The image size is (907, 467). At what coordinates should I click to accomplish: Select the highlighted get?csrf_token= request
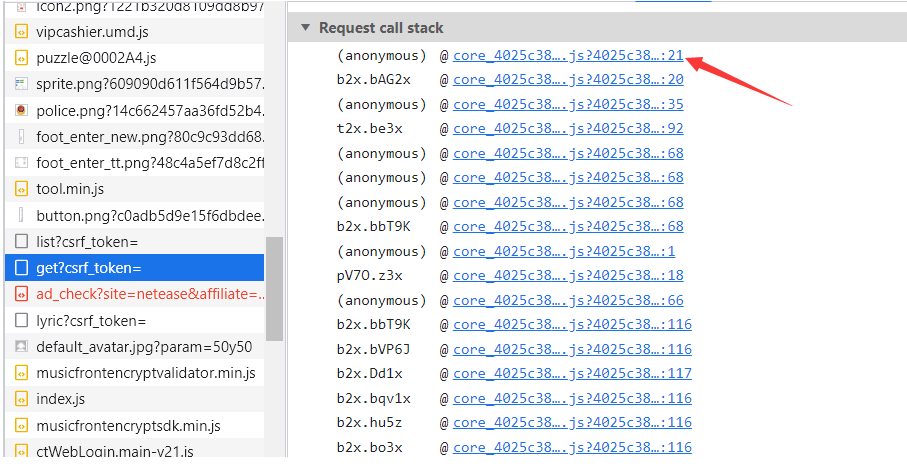click(x=89, y=268)
